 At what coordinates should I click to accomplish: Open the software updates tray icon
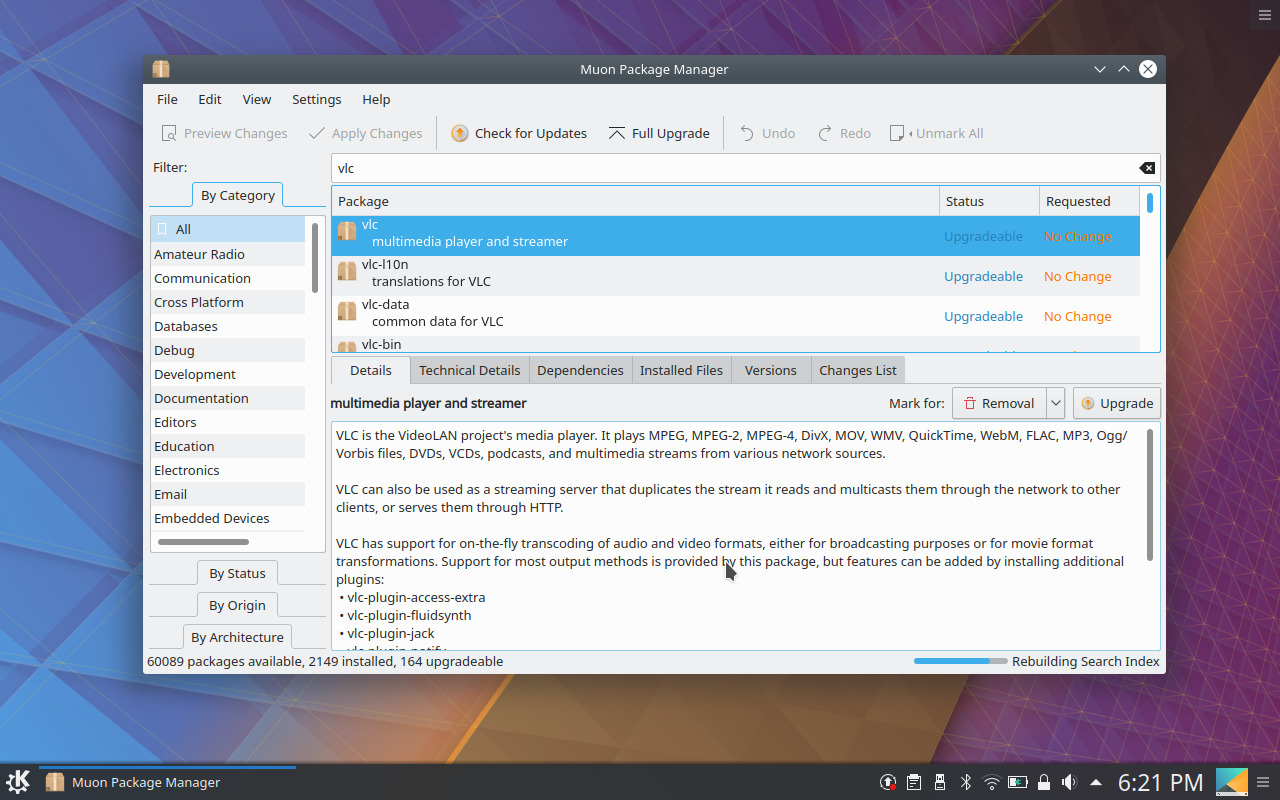point(887,782)
